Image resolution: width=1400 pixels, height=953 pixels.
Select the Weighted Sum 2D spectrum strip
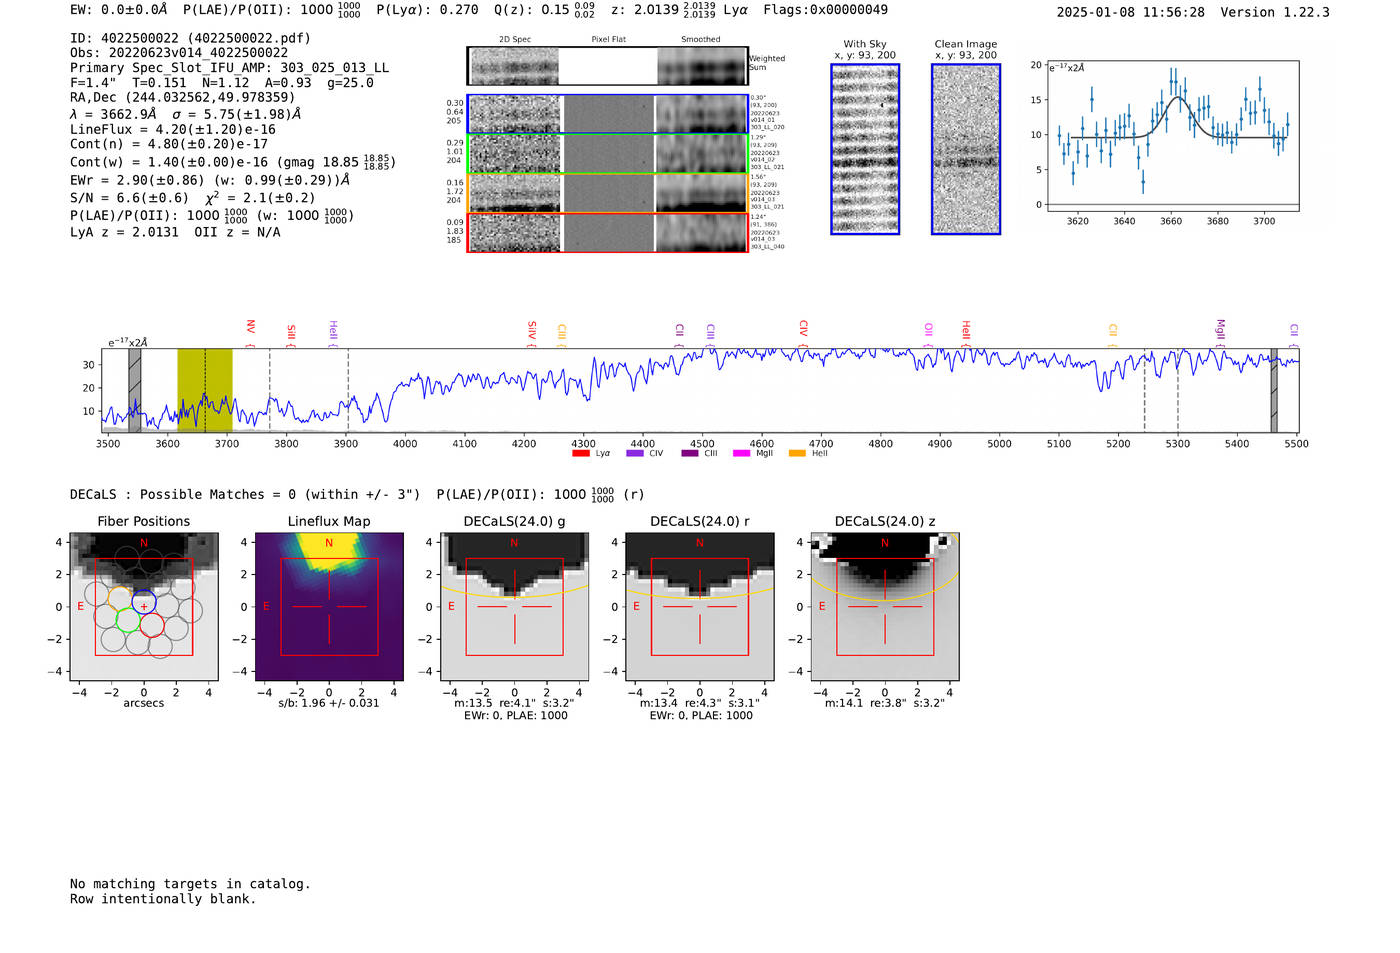tap(607, 66)
